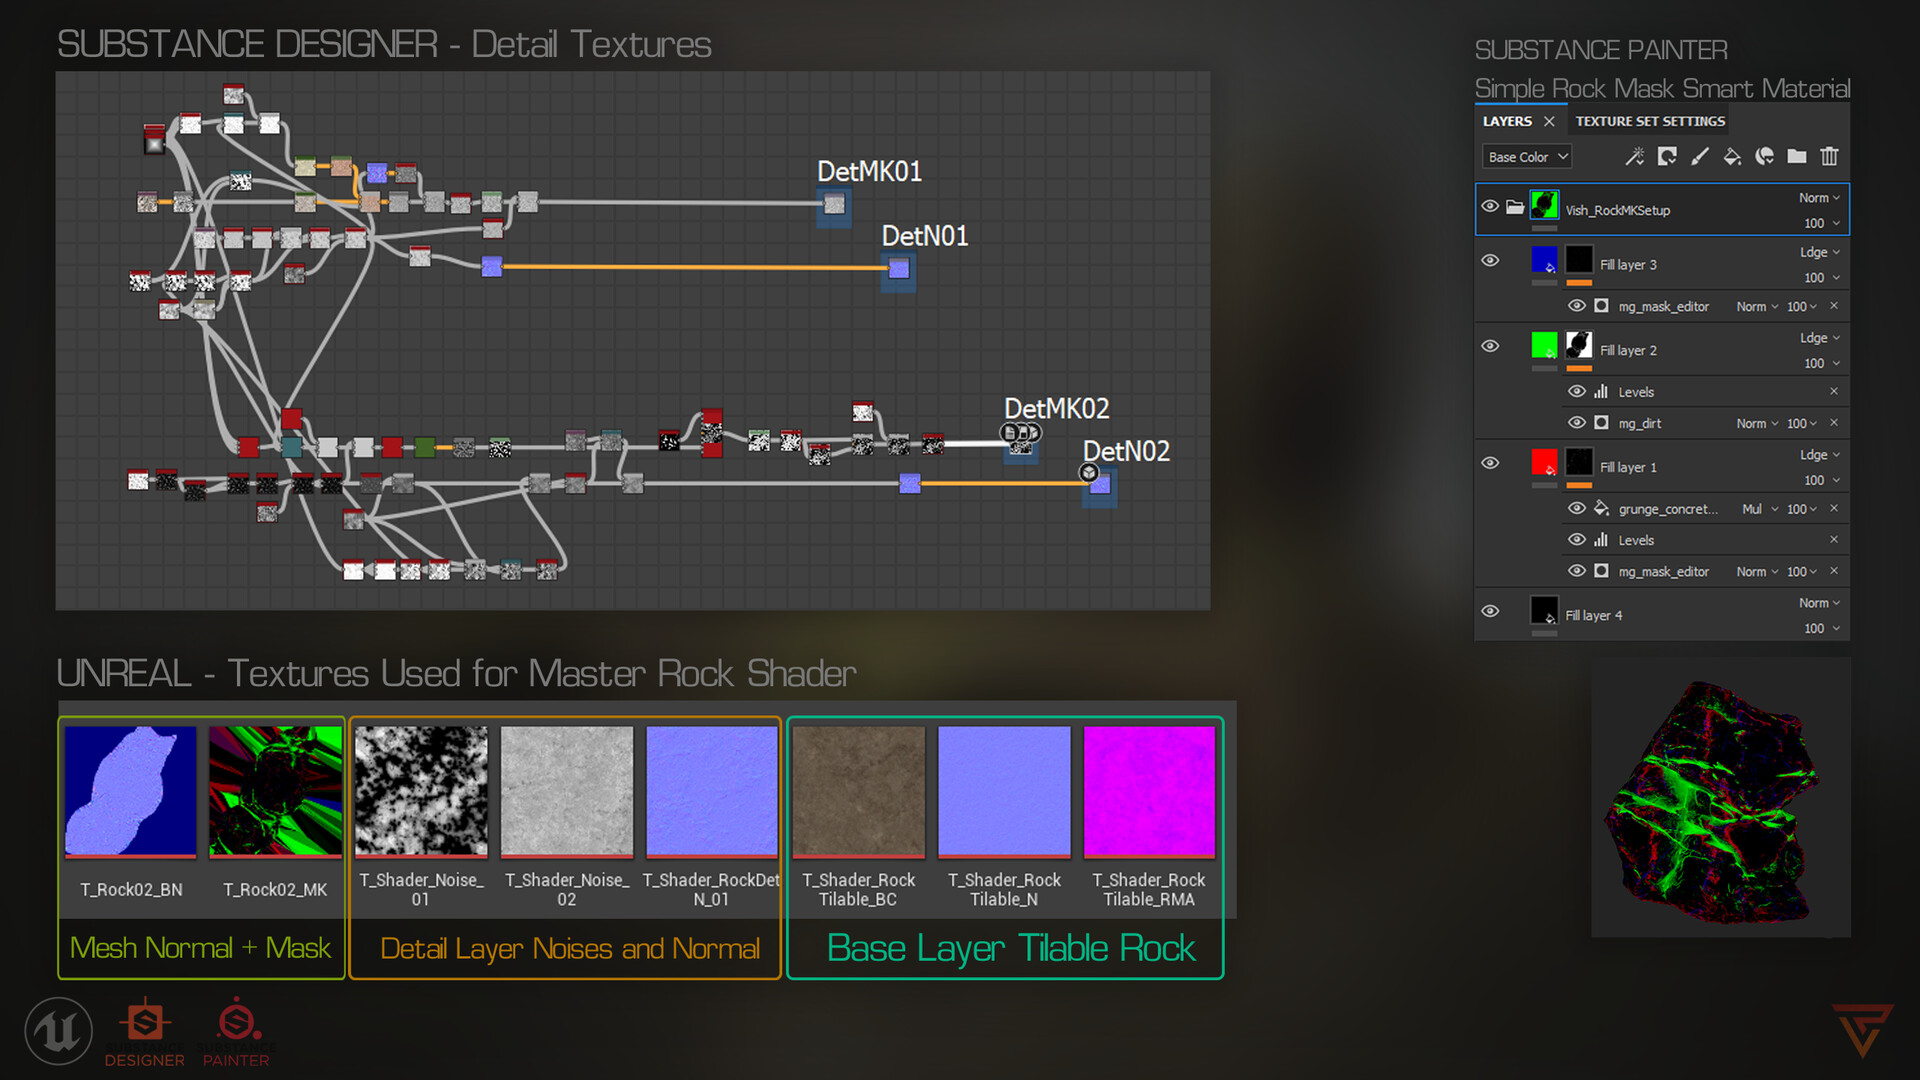Click the X to remove grunge_concret effect
The image size is (1920, 1080).
click(x=1834, y=509)
